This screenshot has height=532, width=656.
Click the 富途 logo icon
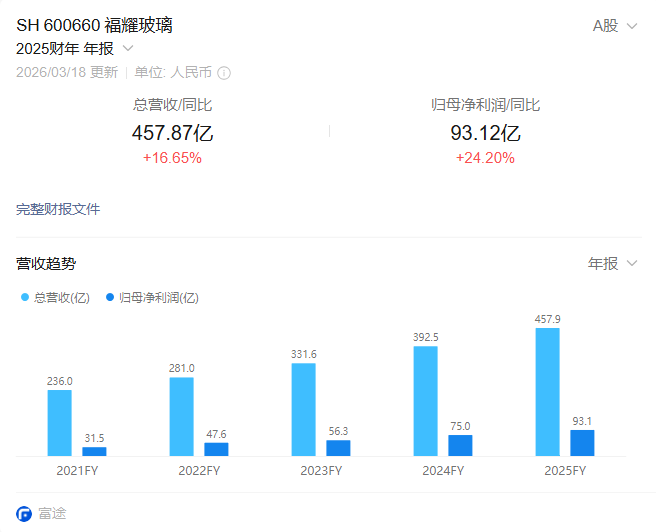24,514
